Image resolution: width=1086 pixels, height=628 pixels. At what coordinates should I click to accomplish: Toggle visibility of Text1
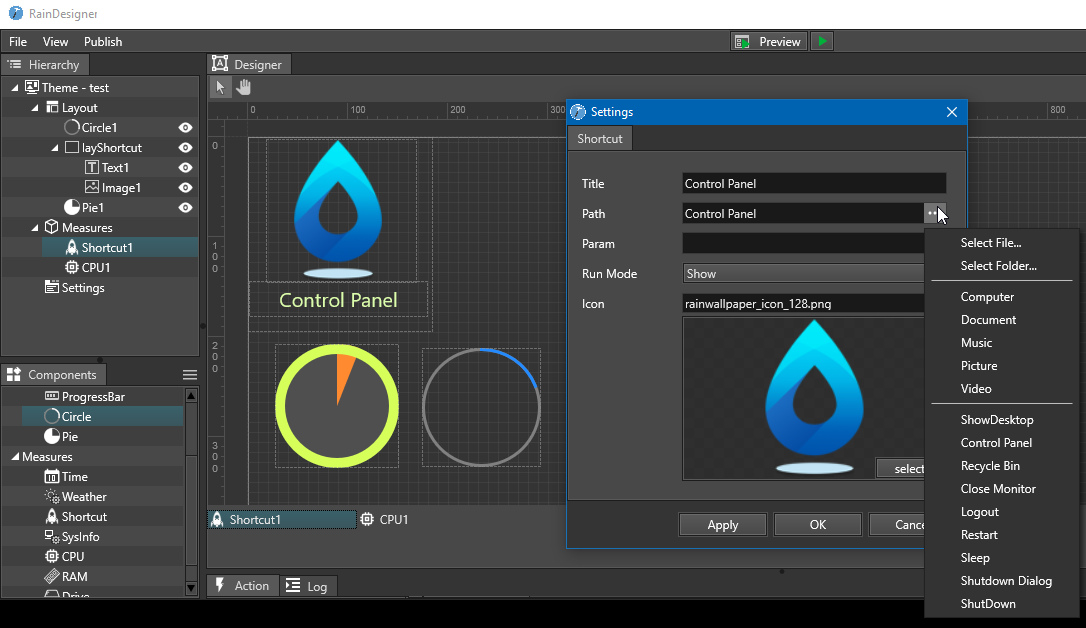tap(184, 167)
